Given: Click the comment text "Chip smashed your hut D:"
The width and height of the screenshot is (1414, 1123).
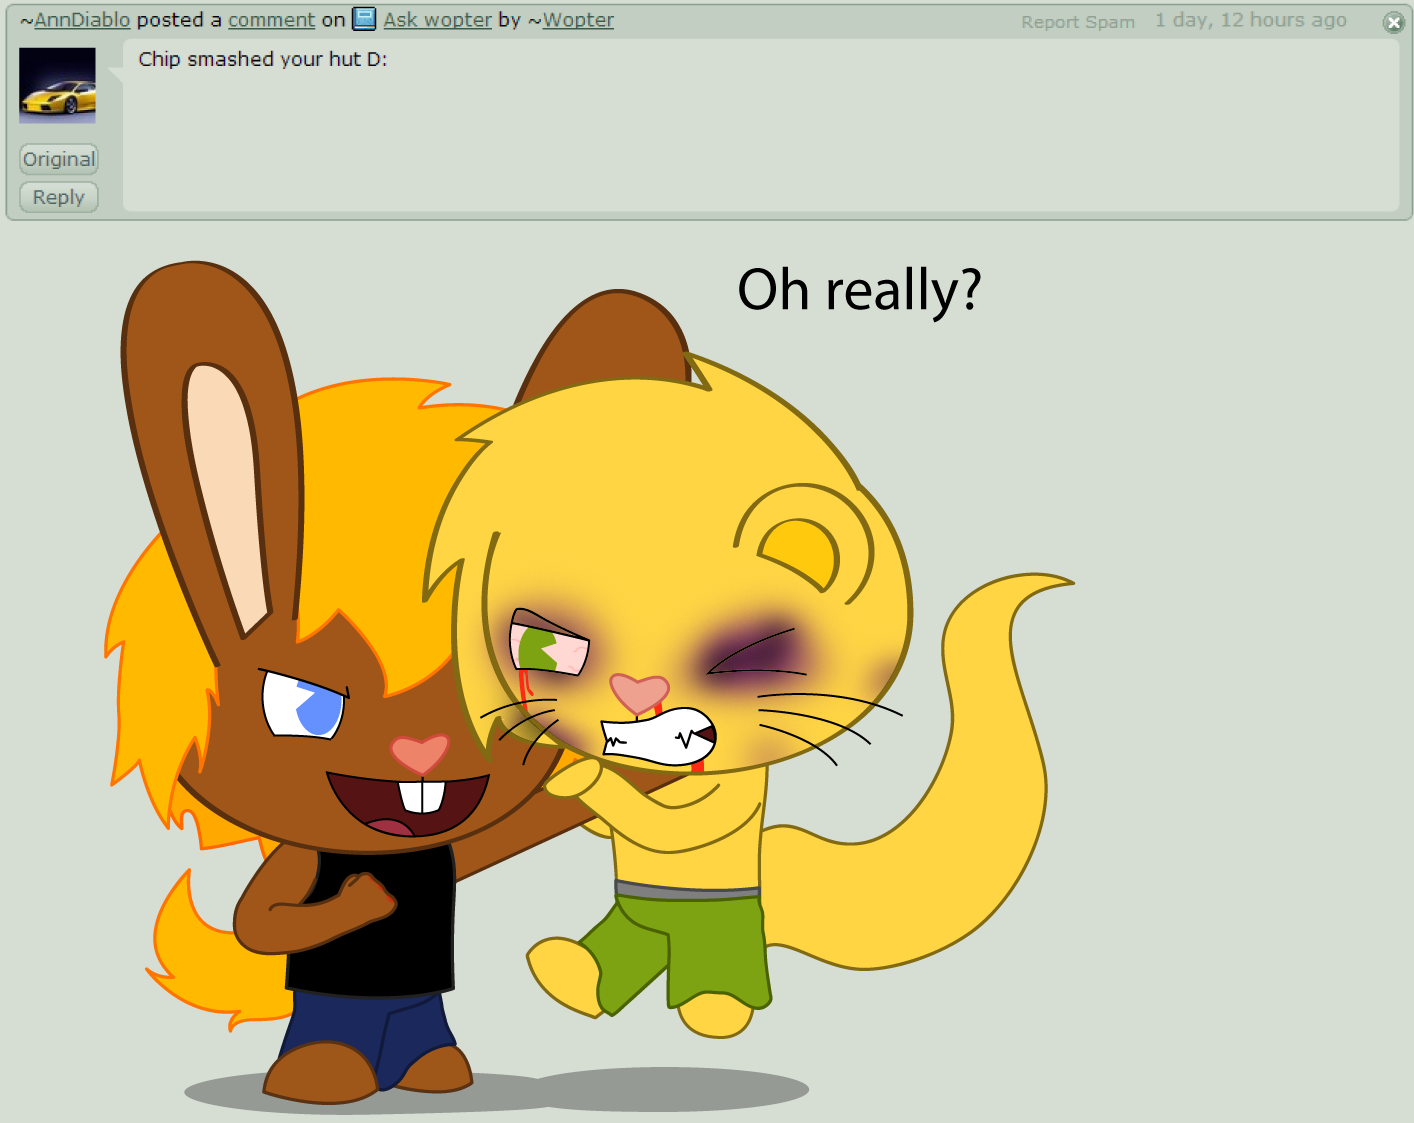Looking at the screenshot, I should [x=263, y=59].
